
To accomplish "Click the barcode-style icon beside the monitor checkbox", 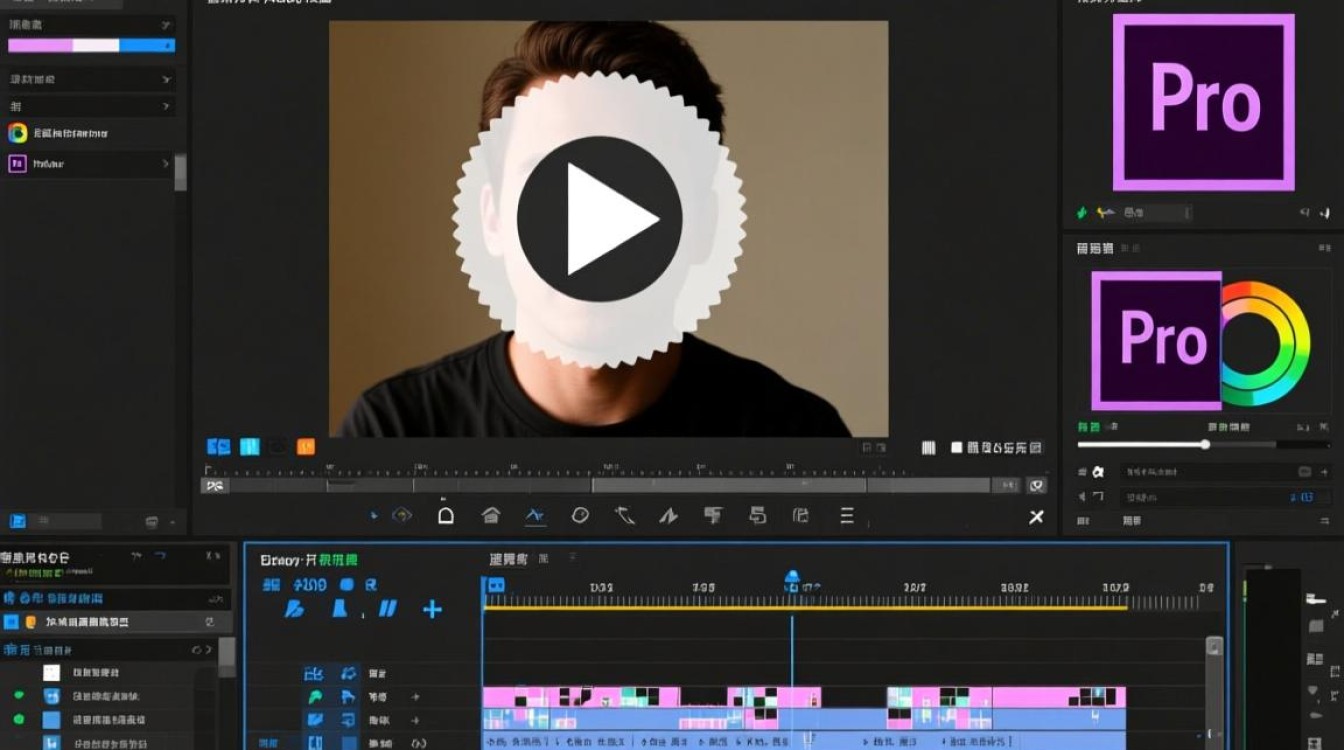I will [x=928, y=448].
